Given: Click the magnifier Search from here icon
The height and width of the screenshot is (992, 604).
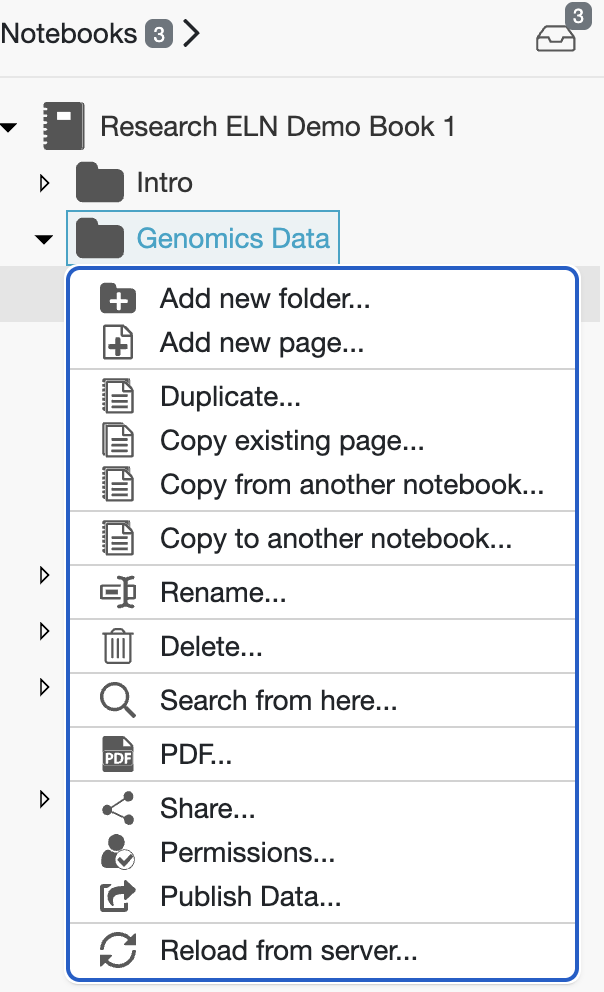Looking at the screenshot, I should point(118,700).
